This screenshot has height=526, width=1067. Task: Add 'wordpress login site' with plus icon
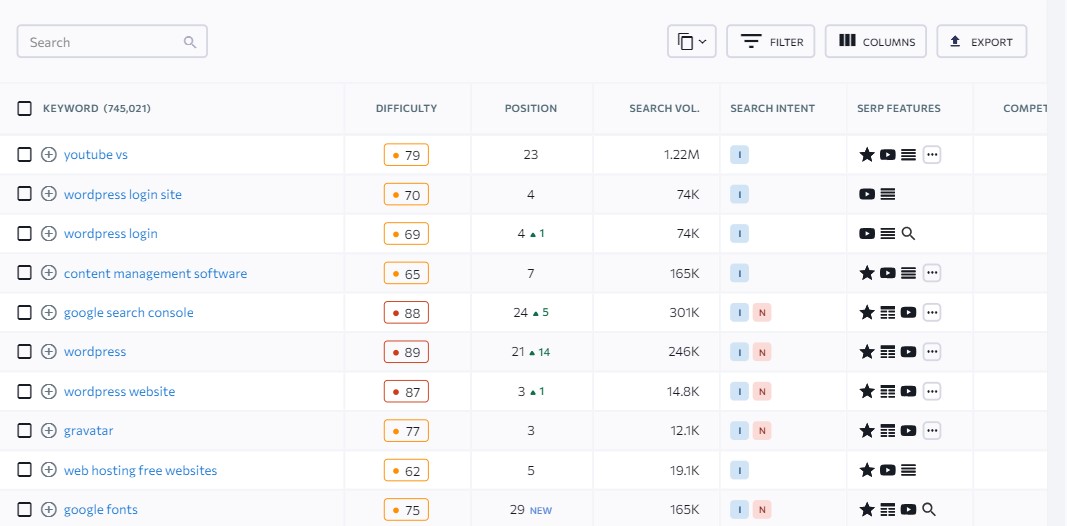pos(48,194)
